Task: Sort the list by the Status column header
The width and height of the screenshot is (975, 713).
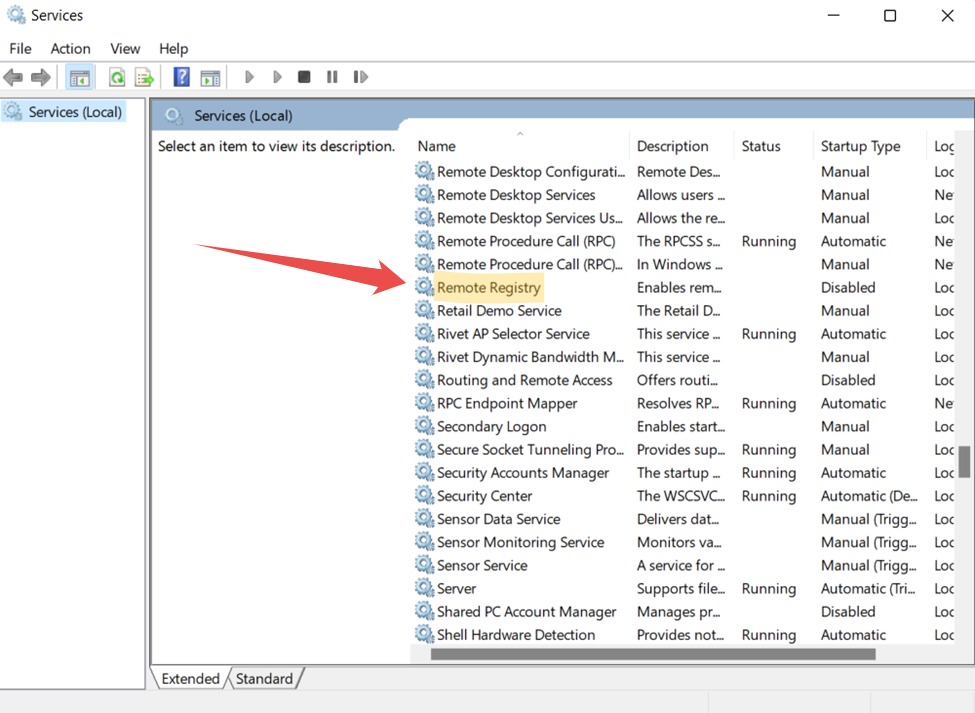Action: coord(761,146)
